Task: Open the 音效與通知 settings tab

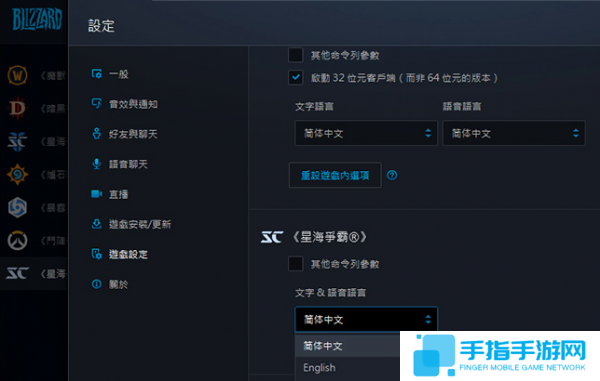Action: click(x=133, y=104)
